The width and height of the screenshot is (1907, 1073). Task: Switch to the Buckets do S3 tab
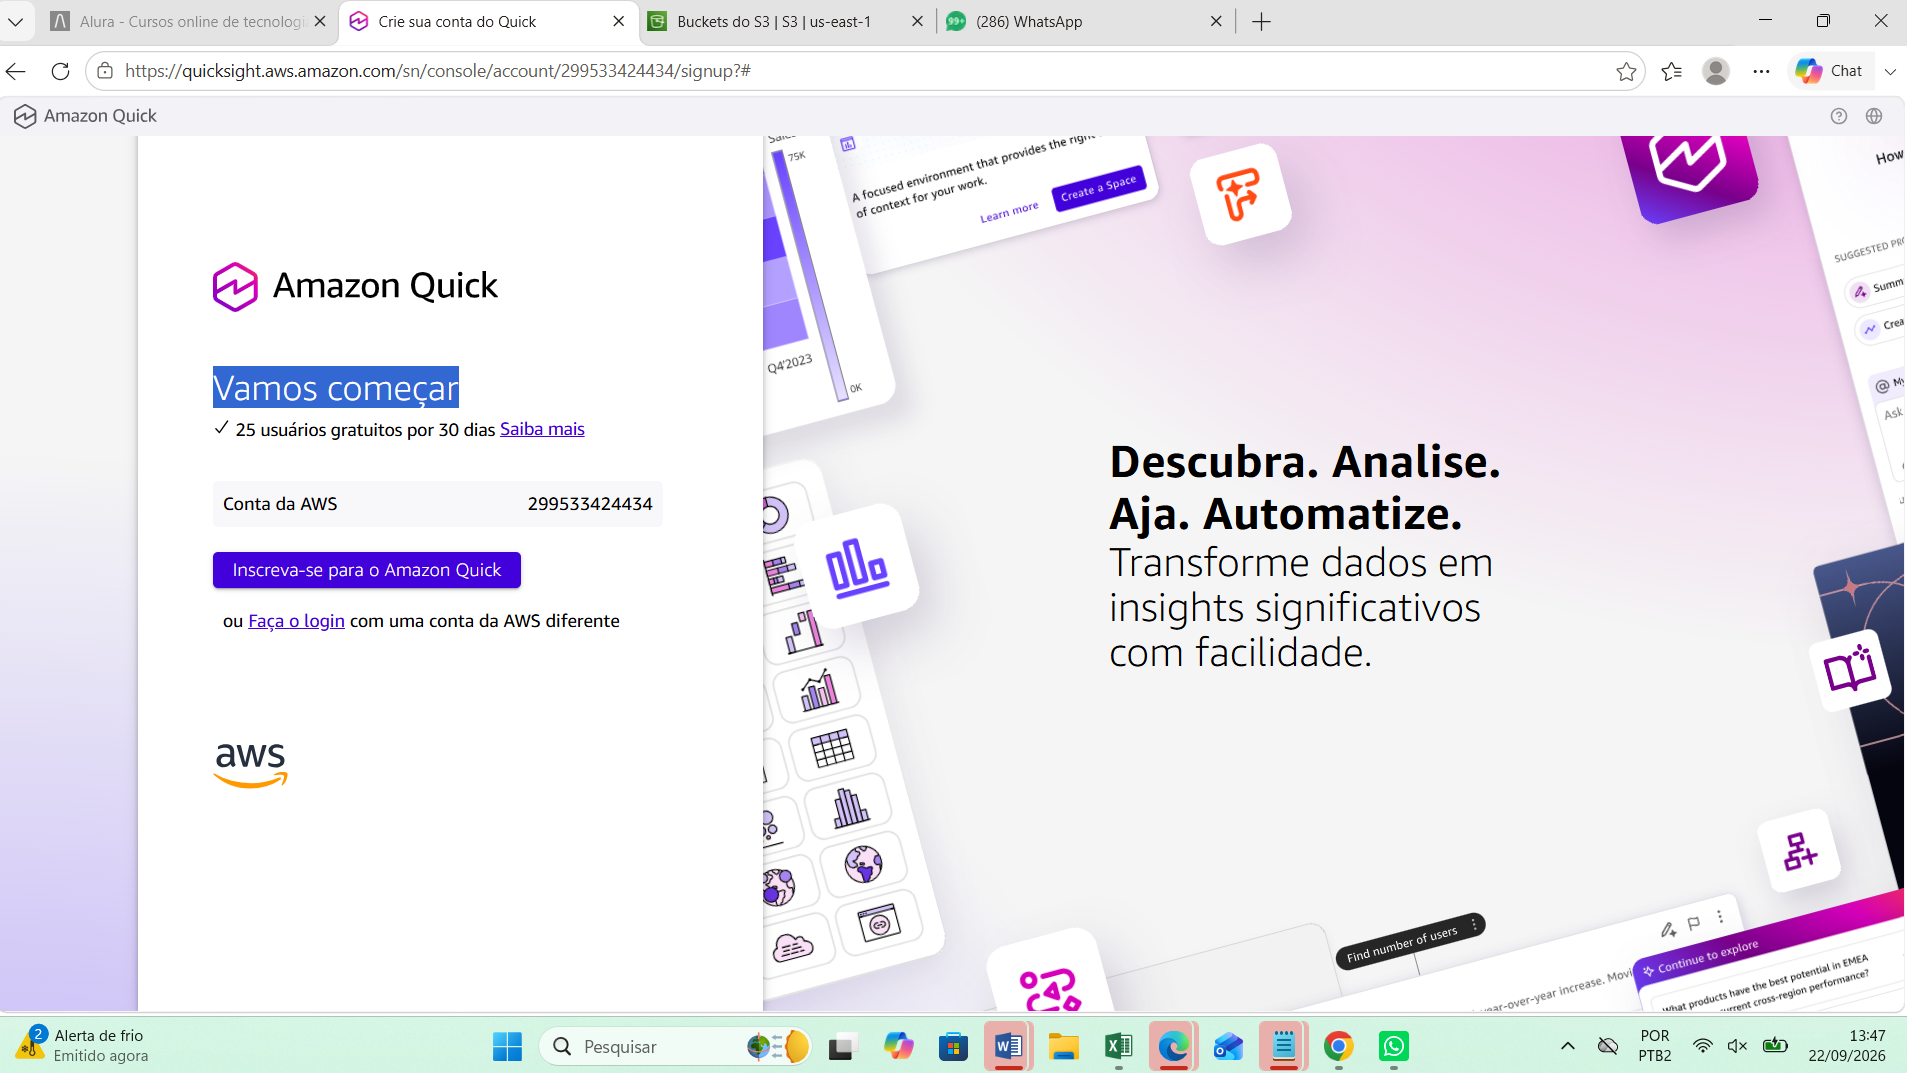773,21
